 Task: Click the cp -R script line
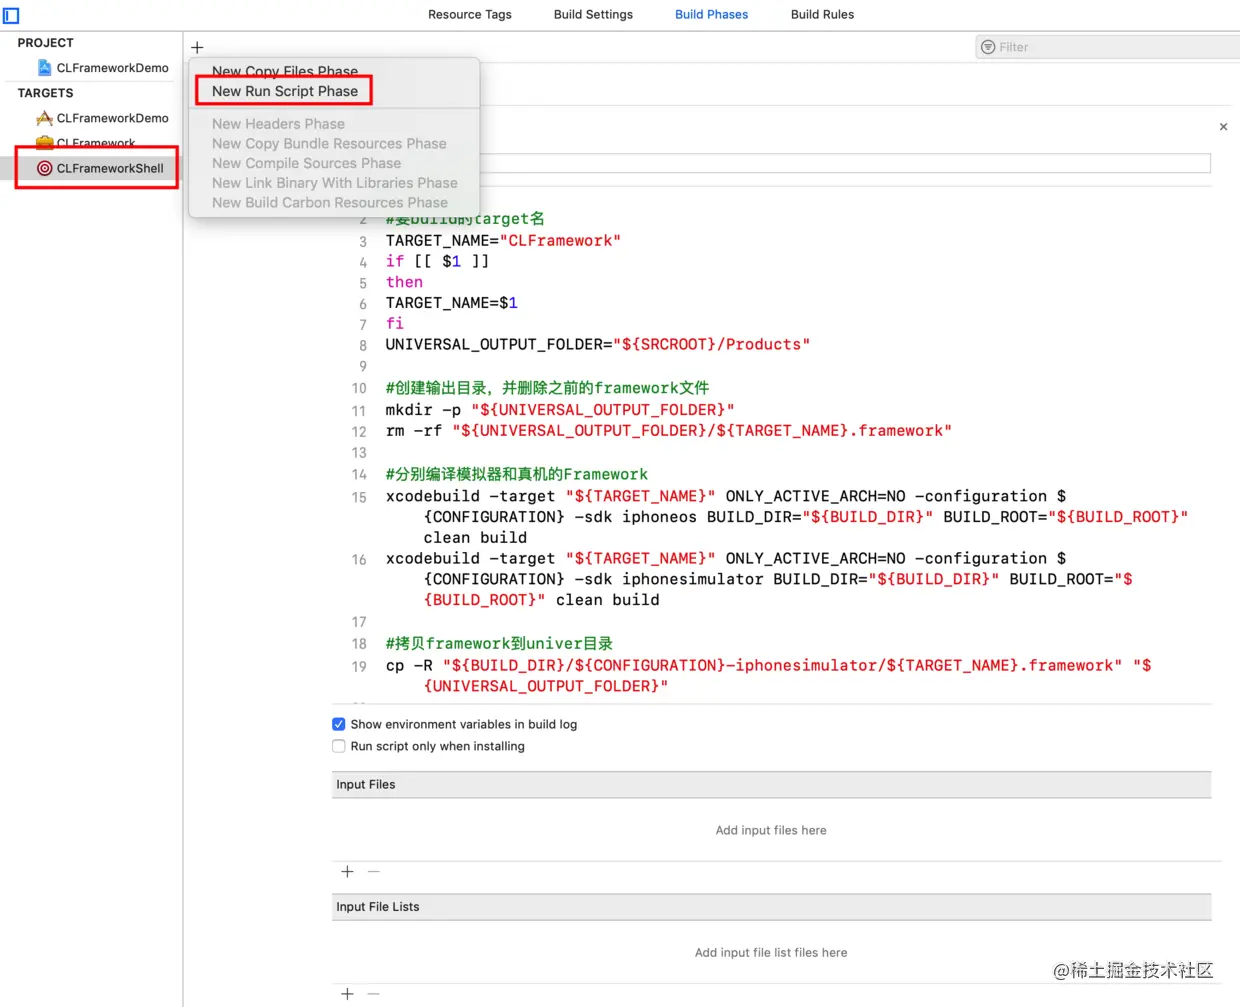click(x=769, y=676)
